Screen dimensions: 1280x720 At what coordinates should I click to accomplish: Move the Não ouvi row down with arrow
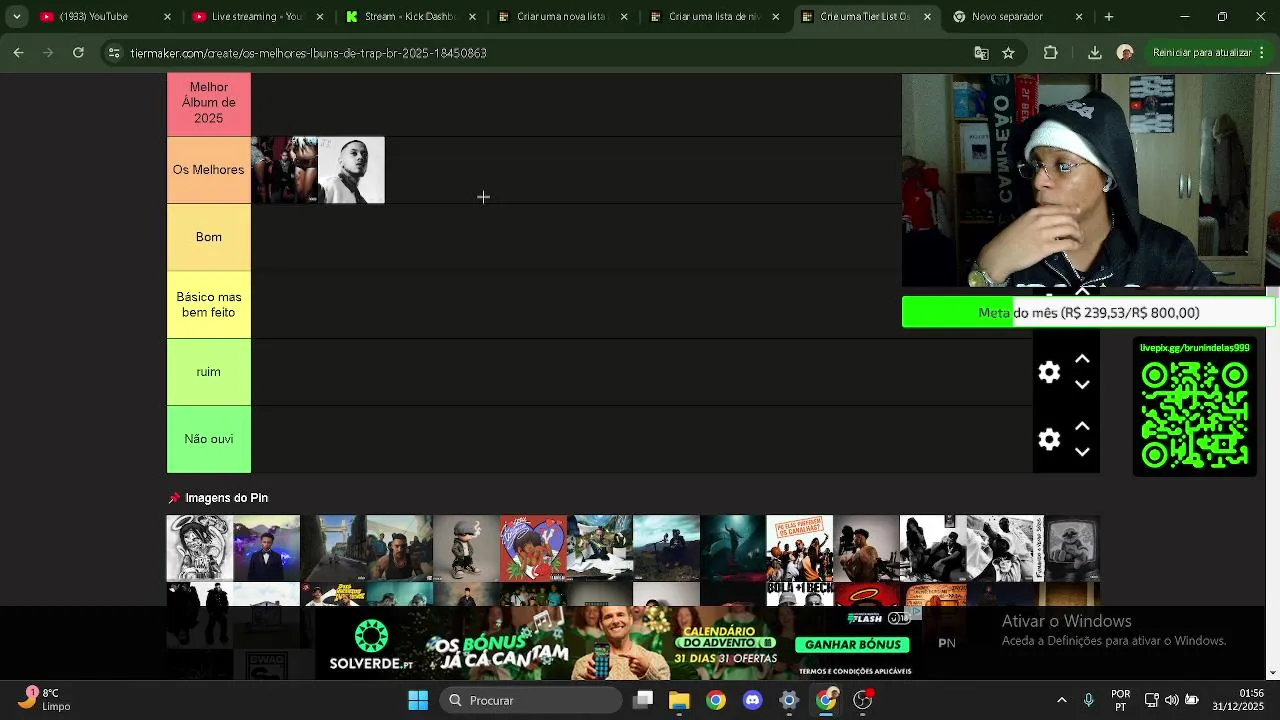(1082, 452)
